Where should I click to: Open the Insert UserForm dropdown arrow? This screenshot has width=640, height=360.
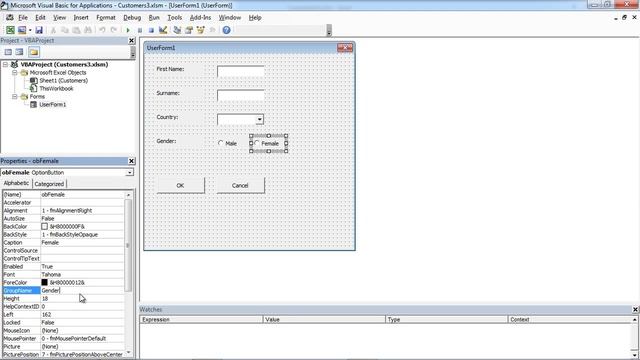(x=30, y=30)
